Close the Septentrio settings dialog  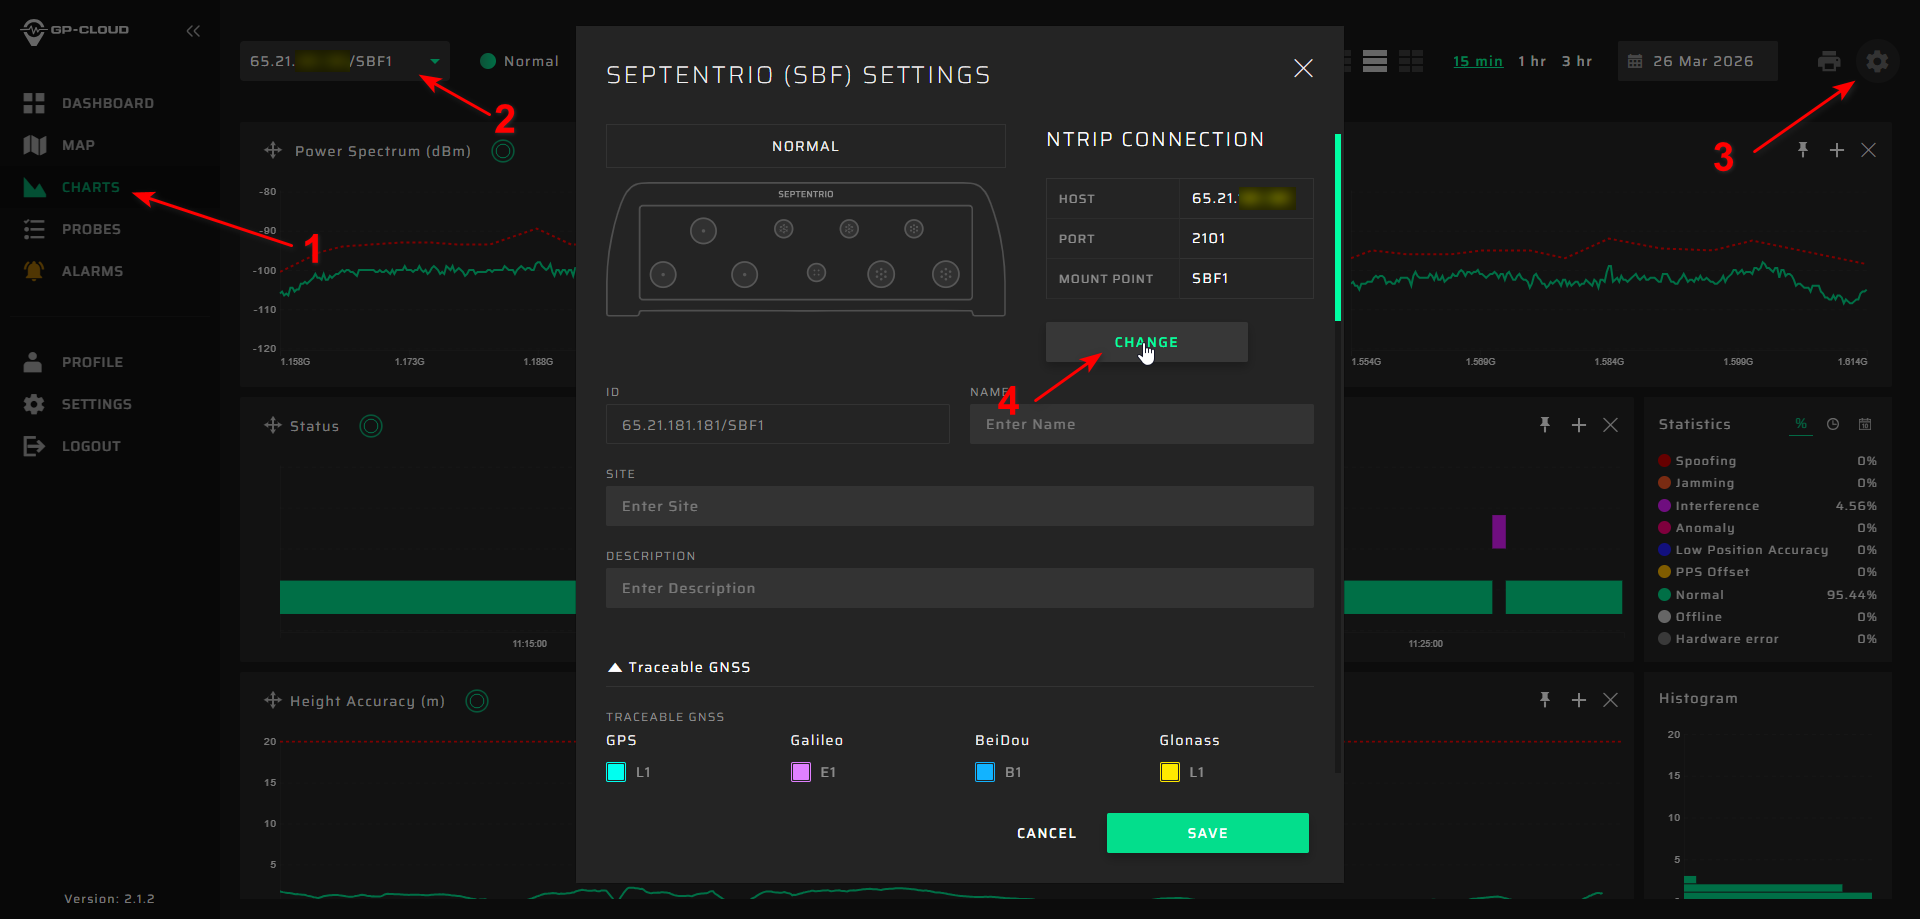point(1303,68)
